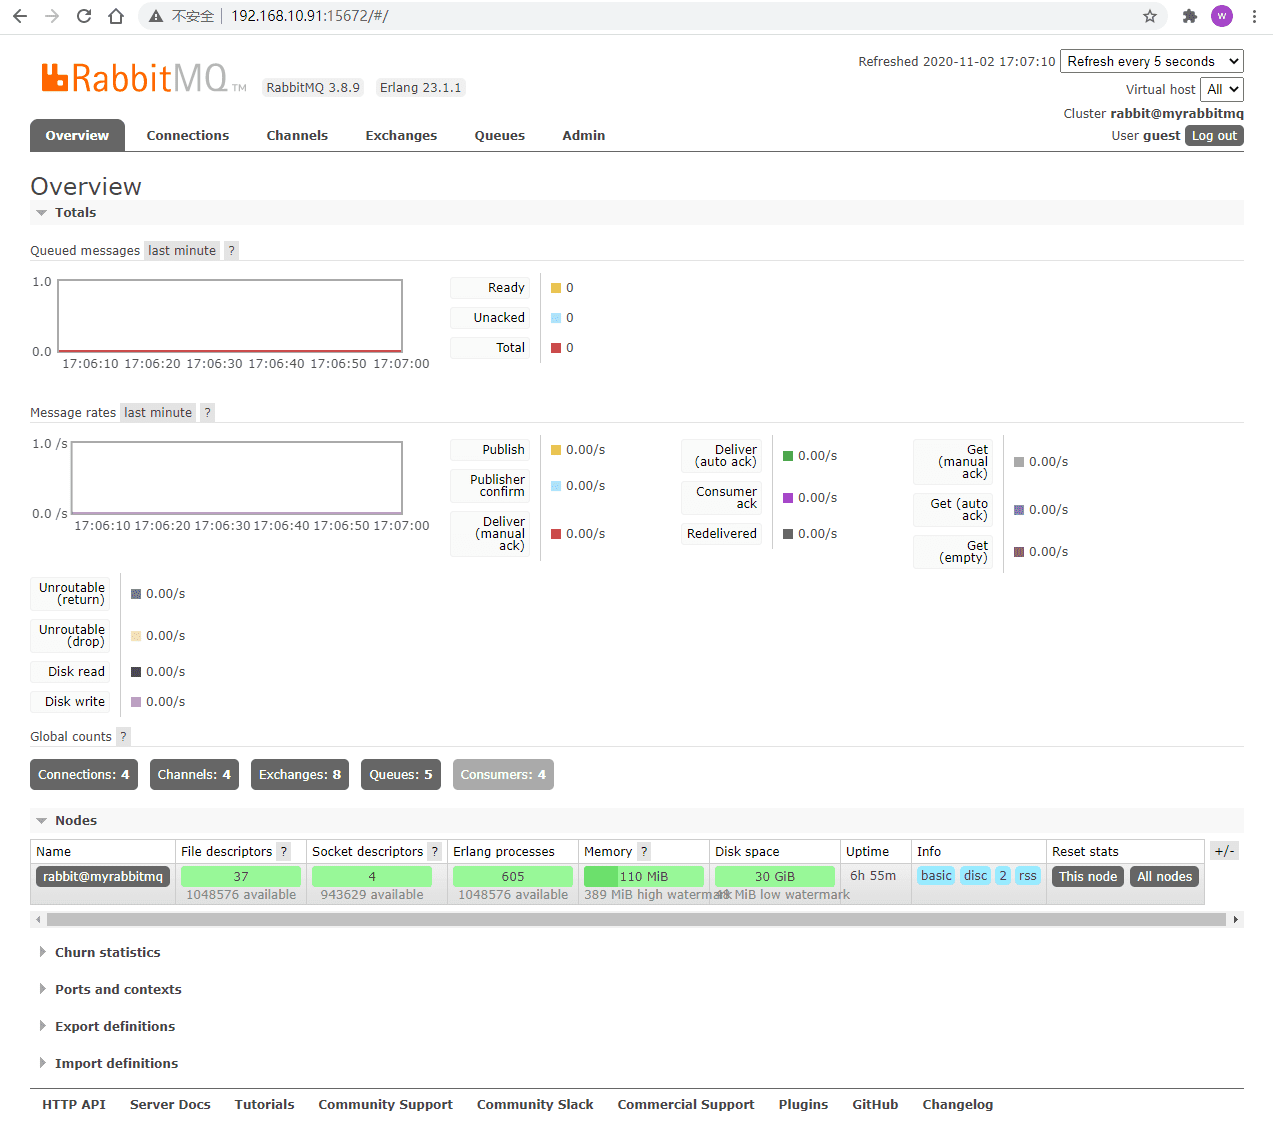Toggle node columns with +/- button

coord(1224,851)
